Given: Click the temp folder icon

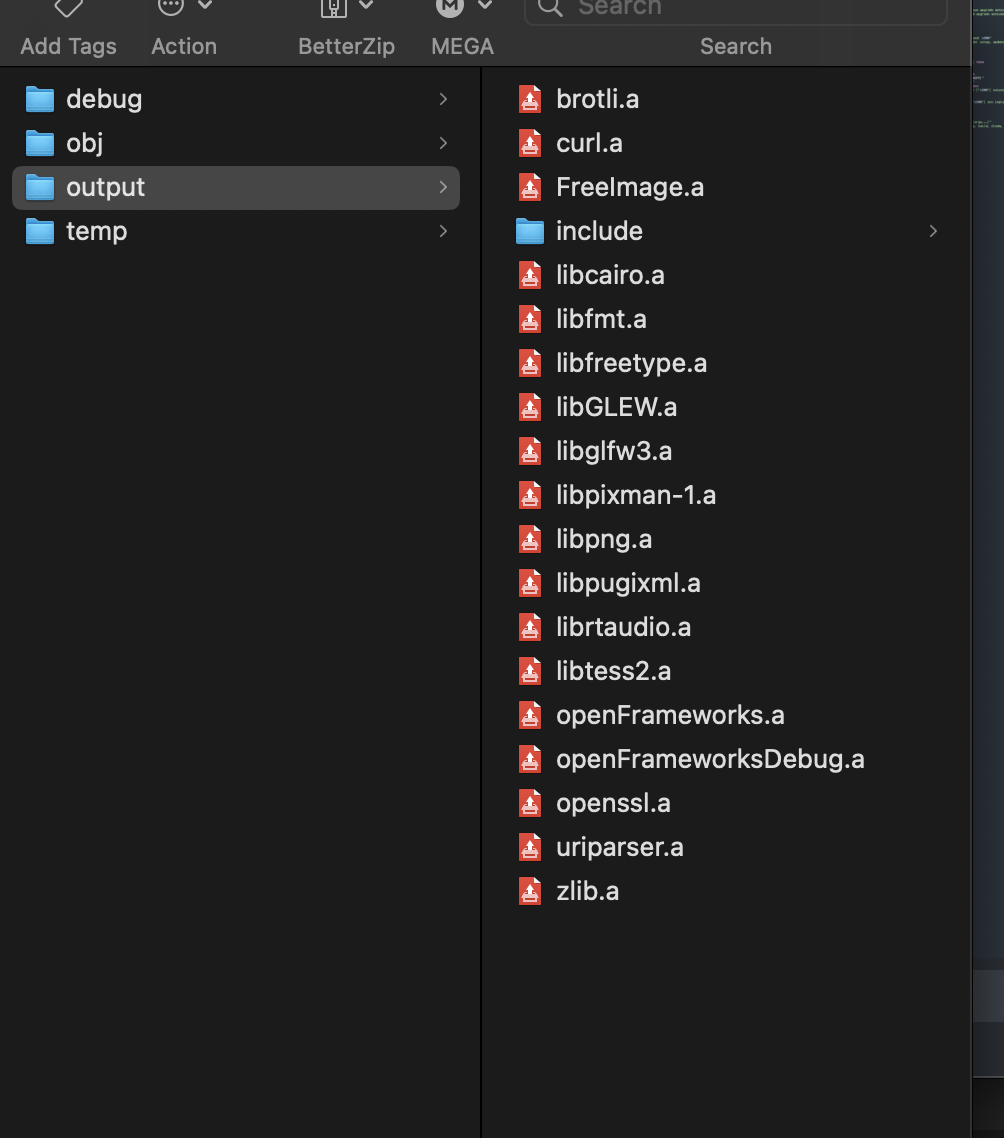Looking at the screenshot, I should (x=40, y=231).
